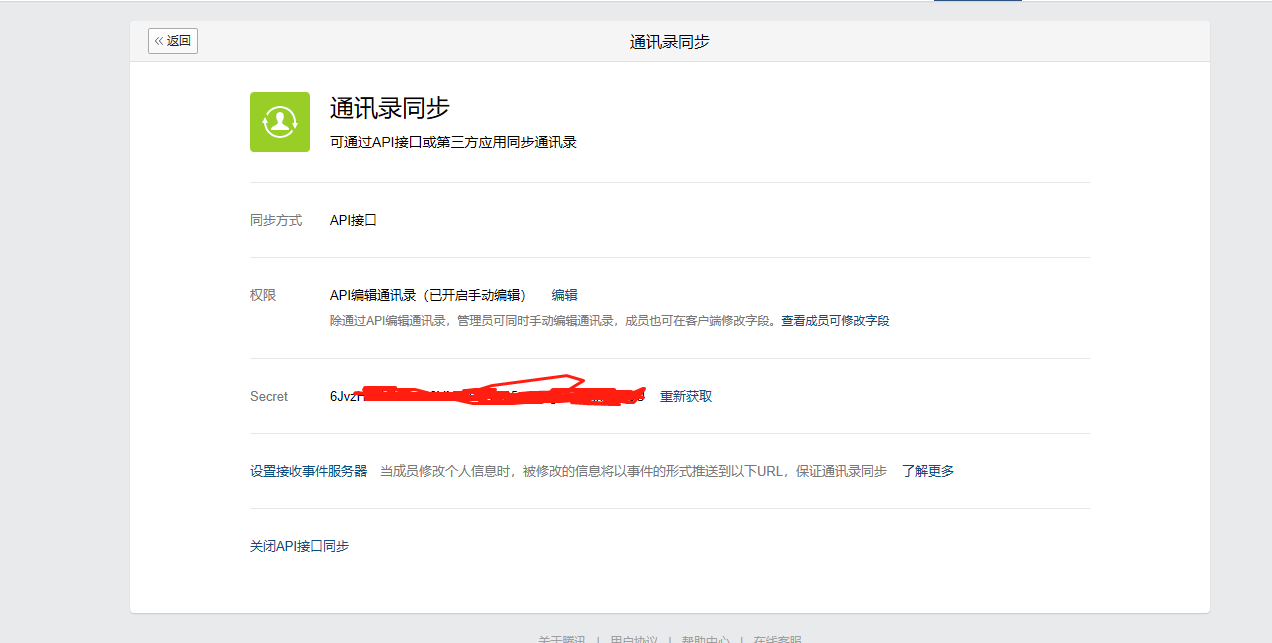Open 查看成员可修改字段 link
1272x643 pixels.
(x=836, y=321)
